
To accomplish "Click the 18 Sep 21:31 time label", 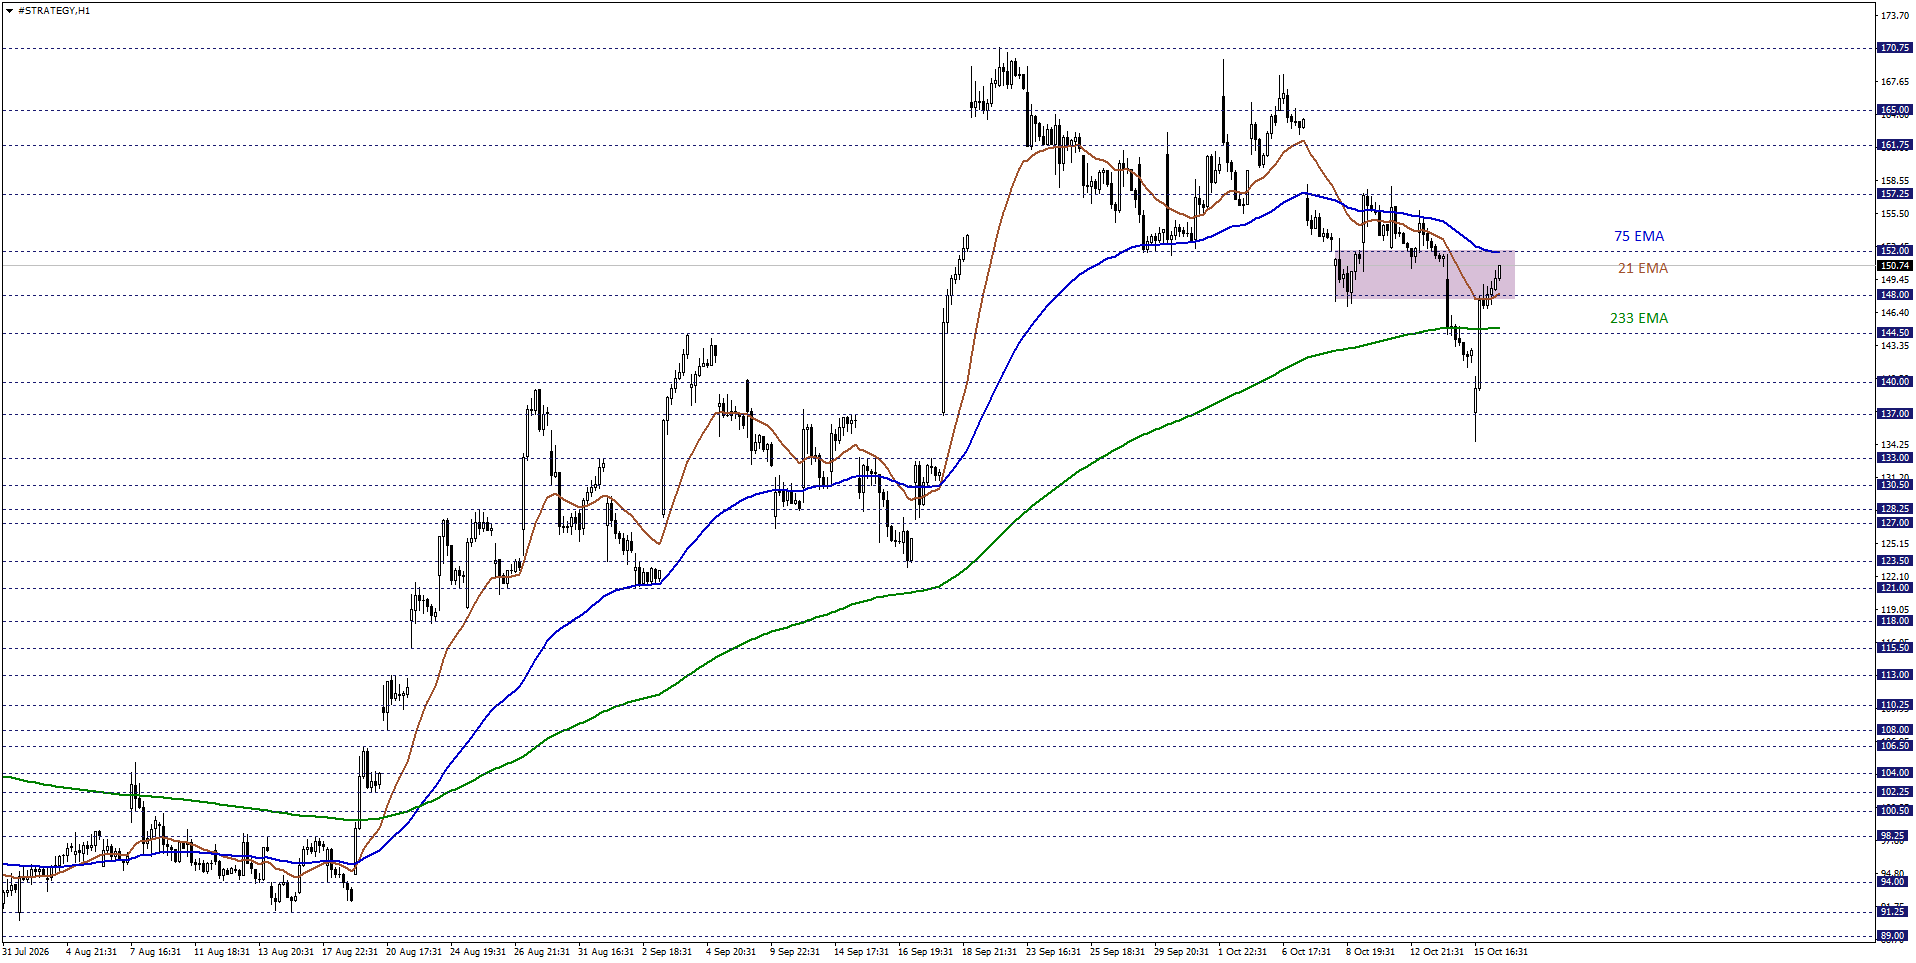I will 989,952.
